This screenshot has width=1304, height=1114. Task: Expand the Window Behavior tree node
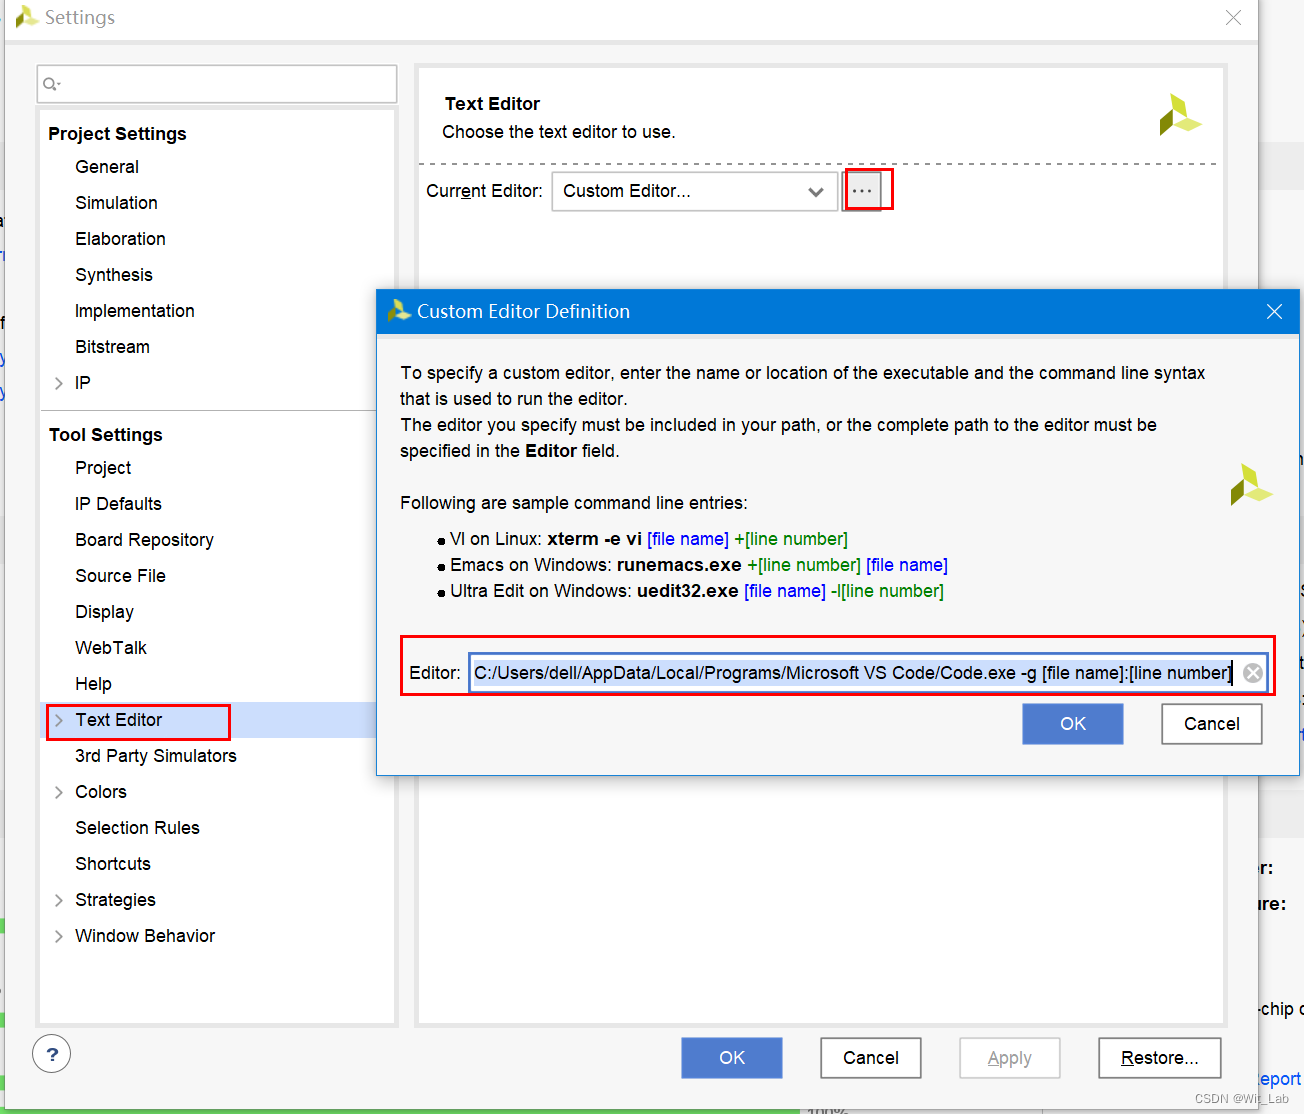tap(58, 936)
